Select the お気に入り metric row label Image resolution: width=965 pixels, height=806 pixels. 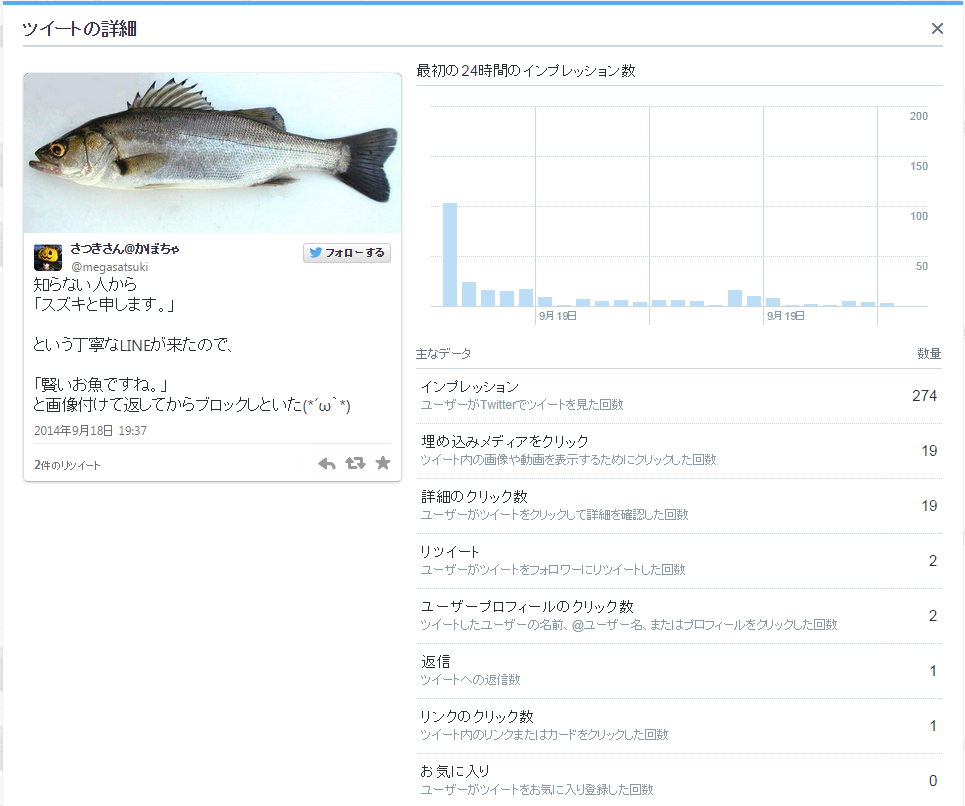455,772
